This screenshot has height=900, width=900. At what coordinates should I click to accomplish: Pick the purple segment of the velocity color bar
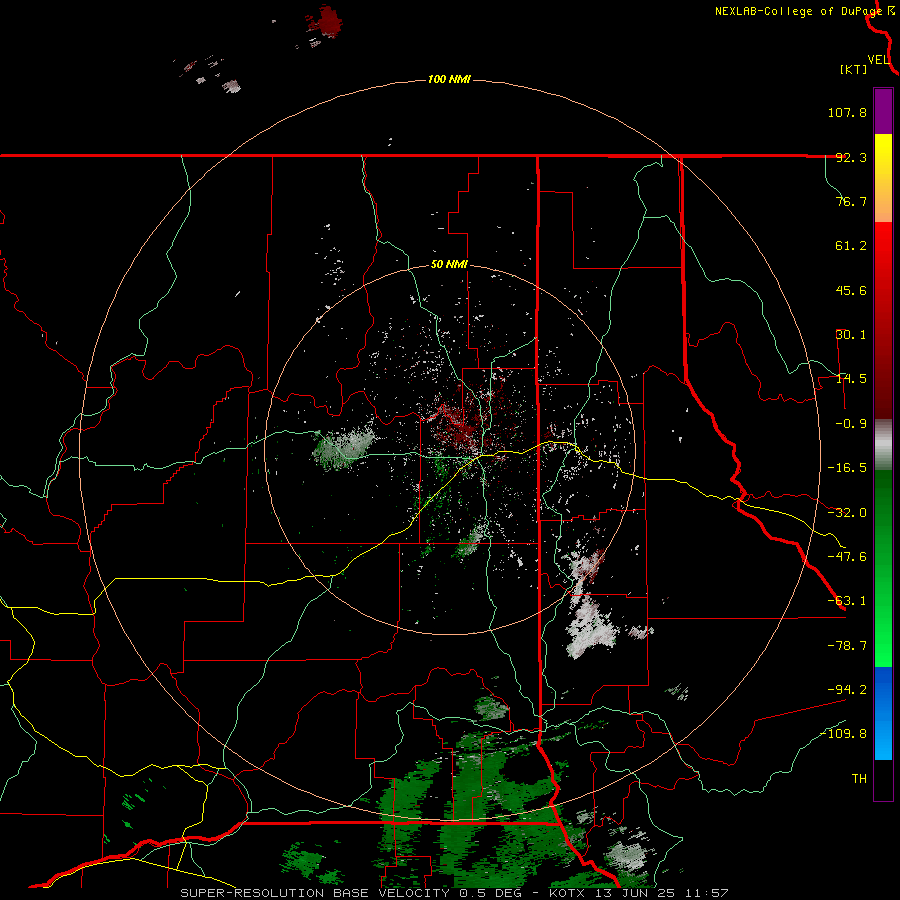point(883,111)
